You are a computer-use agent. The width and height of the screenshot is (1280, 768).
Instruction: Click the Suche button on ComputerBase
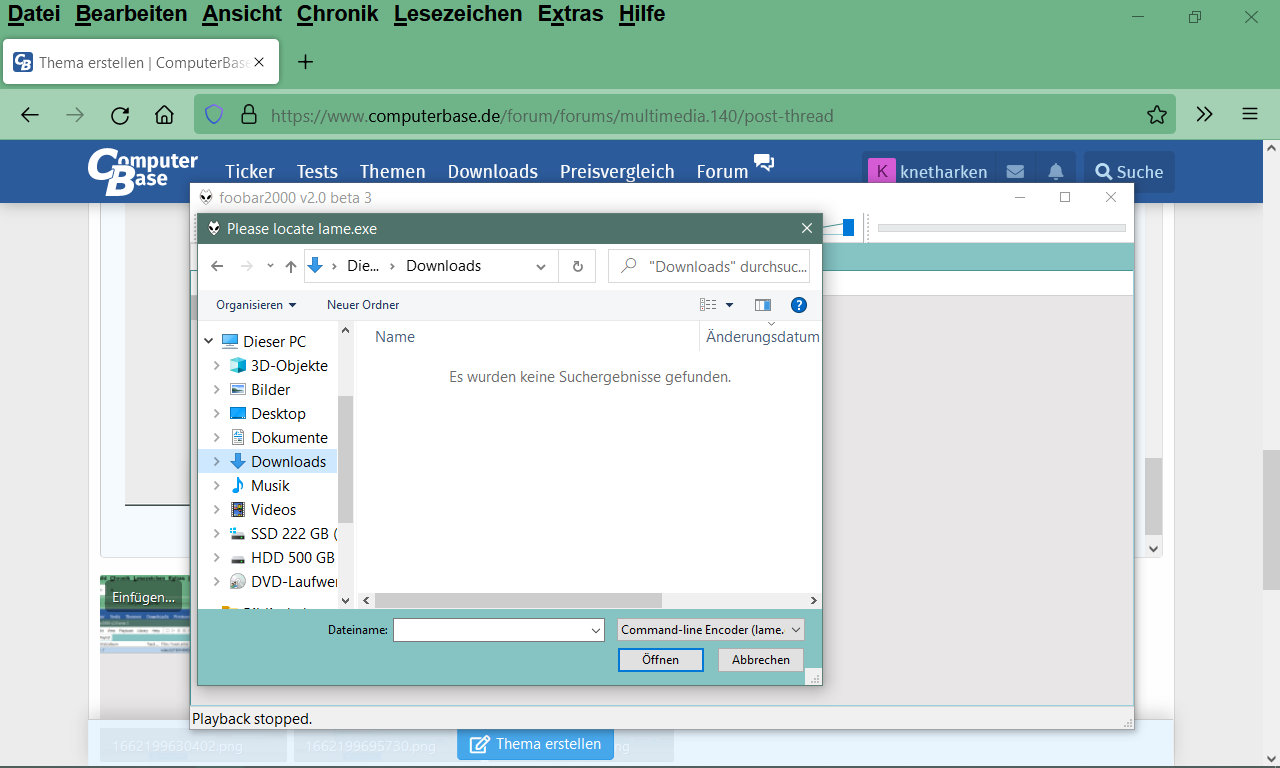[1129, 172]
